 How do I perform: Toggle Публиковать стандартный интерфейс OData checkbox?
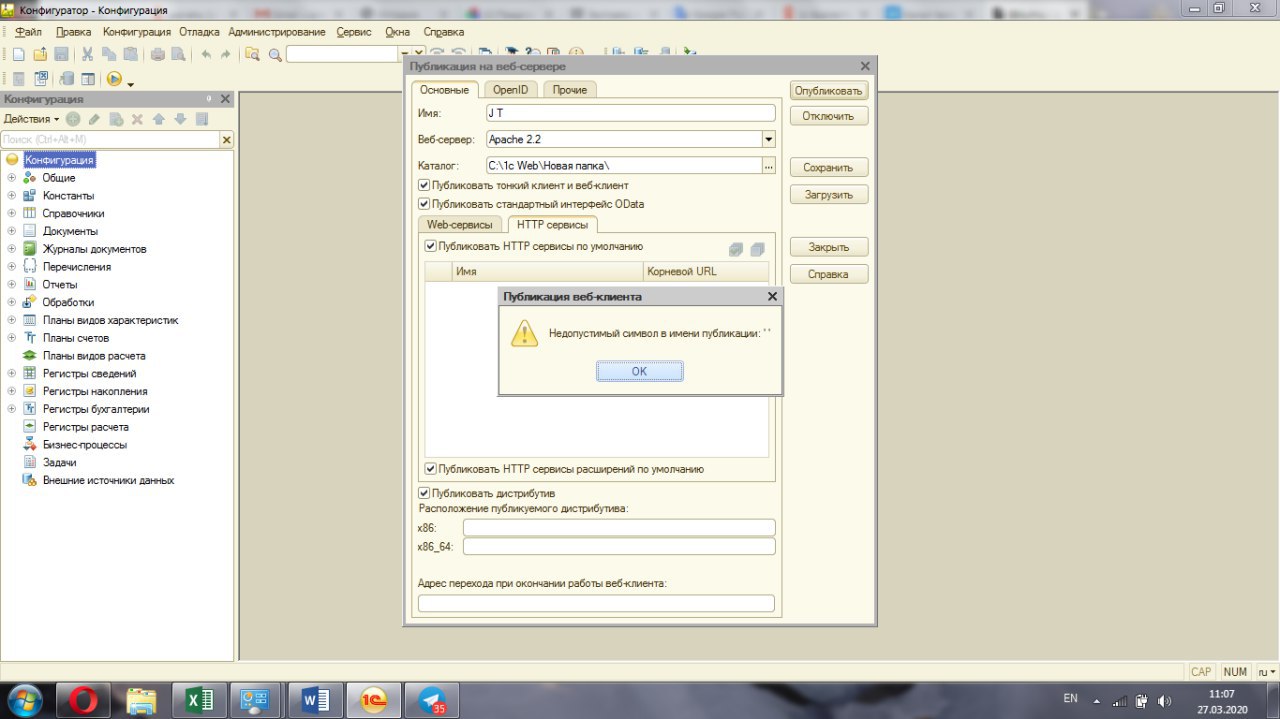point(425,204)
